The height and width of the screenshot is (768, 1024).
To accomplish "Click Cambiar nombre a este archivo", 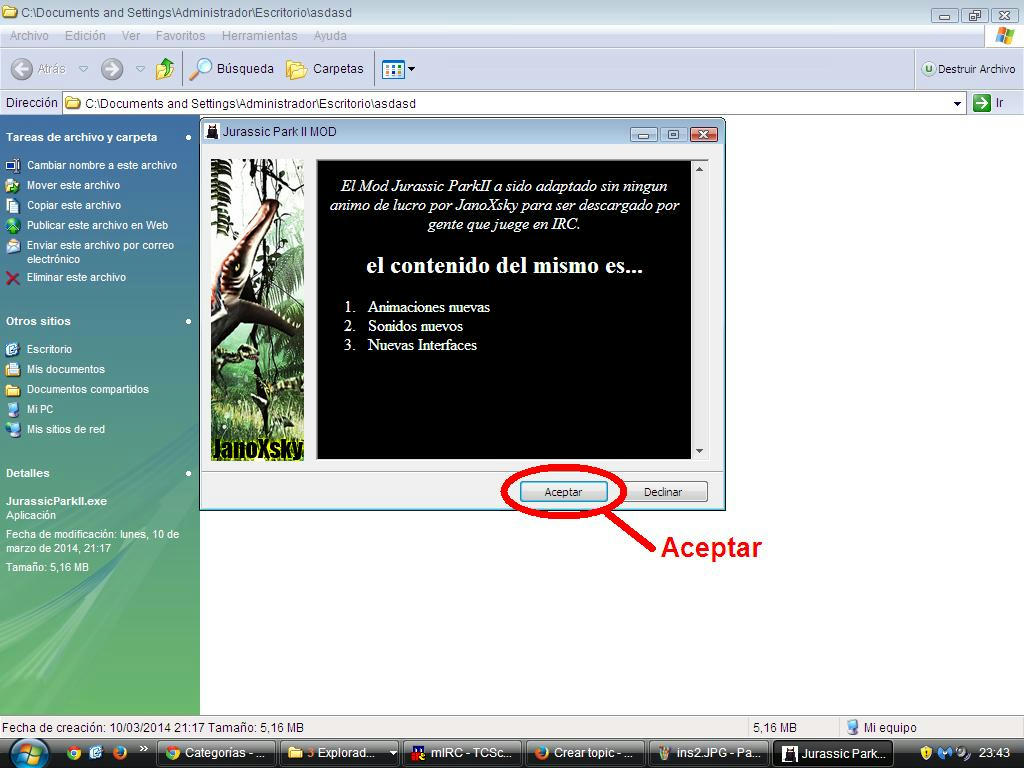I will pyautogui.click(x=102, y=165).
